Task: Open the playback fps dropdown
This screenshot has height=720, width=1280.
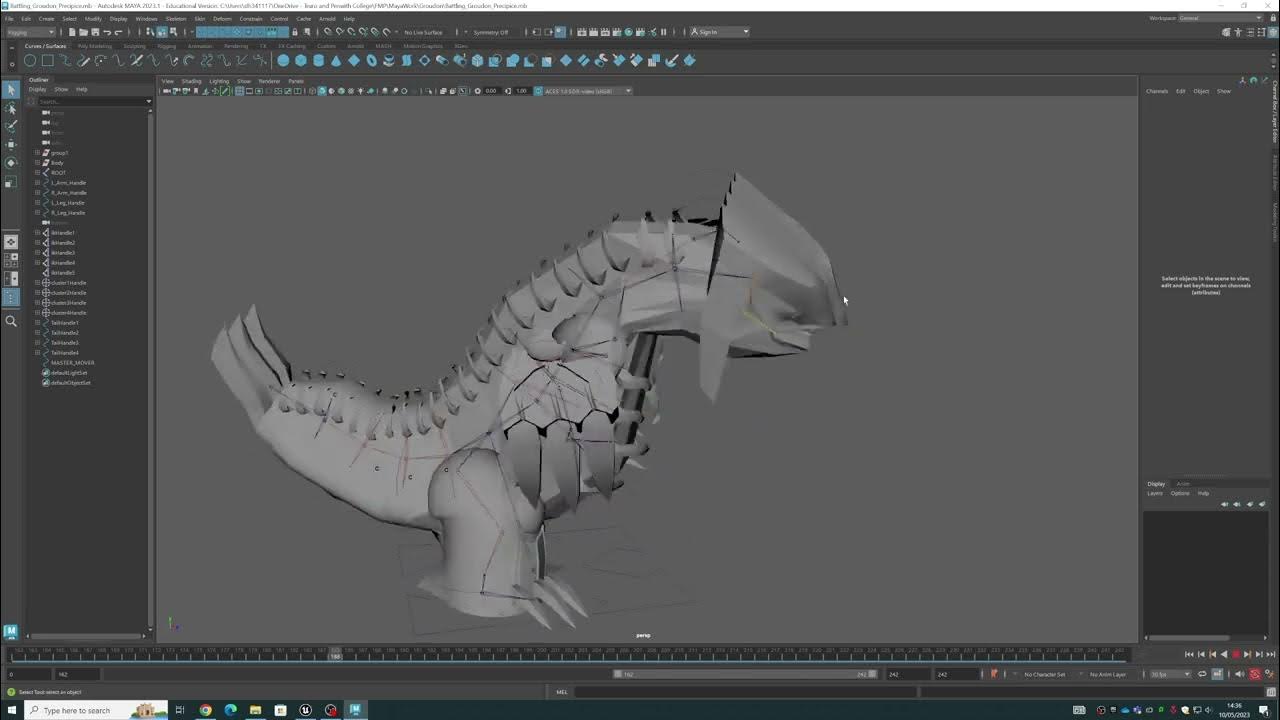Action: [1169, 674]
